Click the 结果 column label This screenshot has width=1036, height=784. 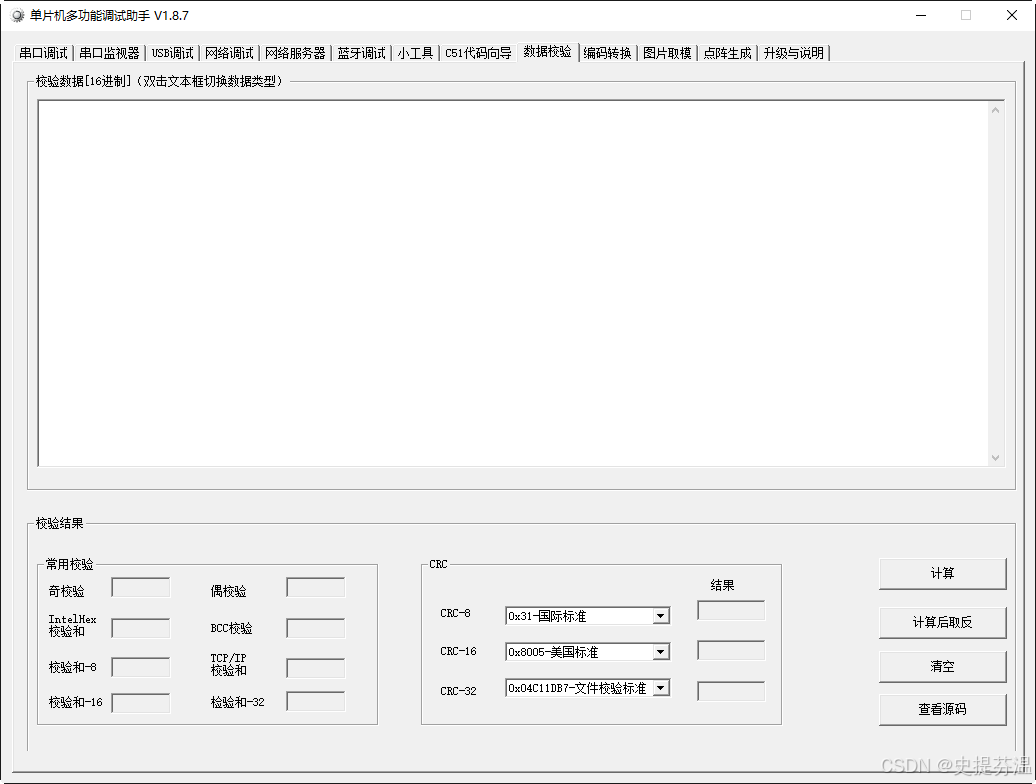tap(722, 585)
